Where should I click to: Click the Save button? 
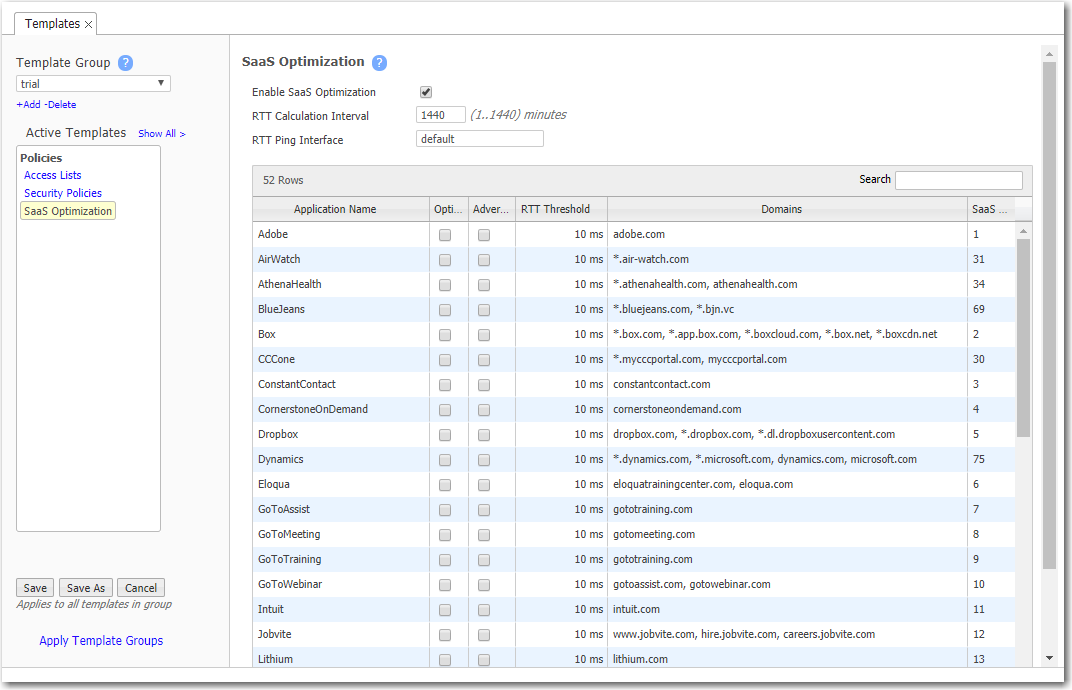click(35, 587)
